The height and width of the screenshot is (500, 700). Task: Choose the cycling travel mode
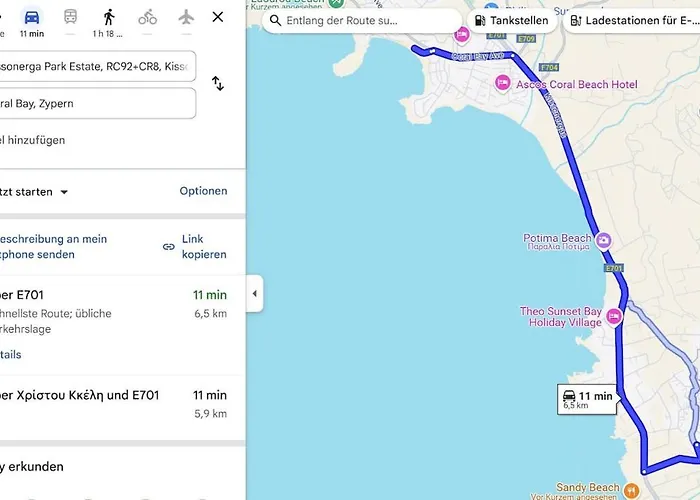pyautogui.click(x=148, y=17)
